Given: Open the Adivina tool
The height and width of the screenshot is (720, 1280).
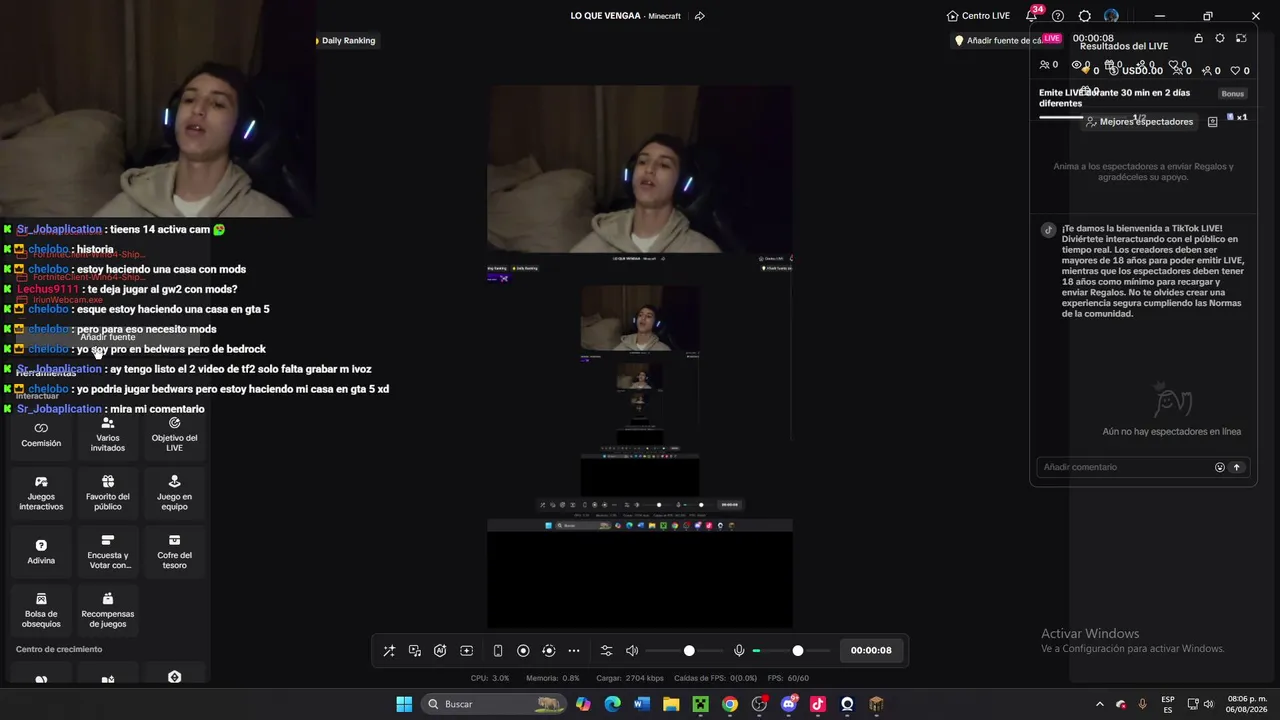Looking at the screenshot, I should [41, 552].
